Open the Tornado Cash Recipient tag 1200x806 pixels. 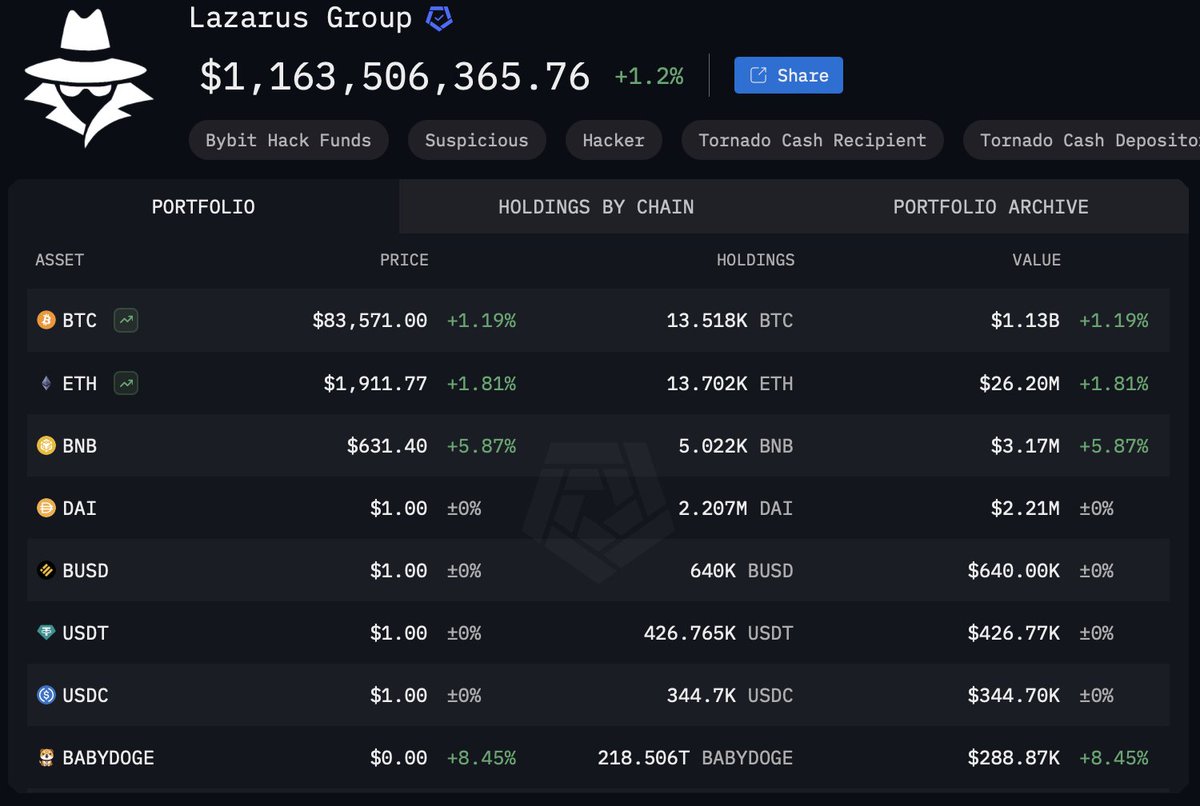click(812, 140)
